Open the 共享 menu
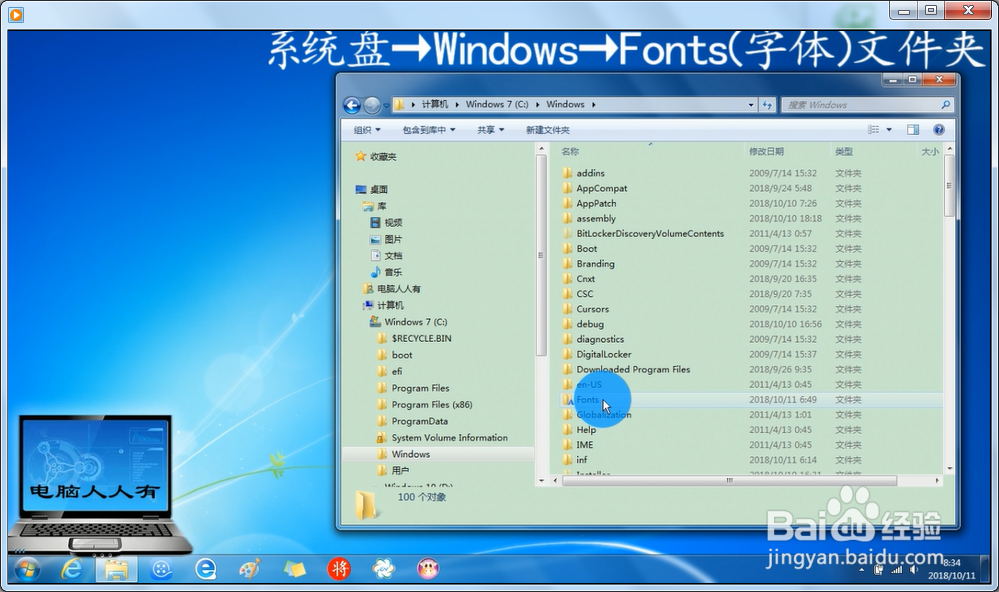This screenshot has height=592, width=999. pyautogui.click(x=491, y=130)
